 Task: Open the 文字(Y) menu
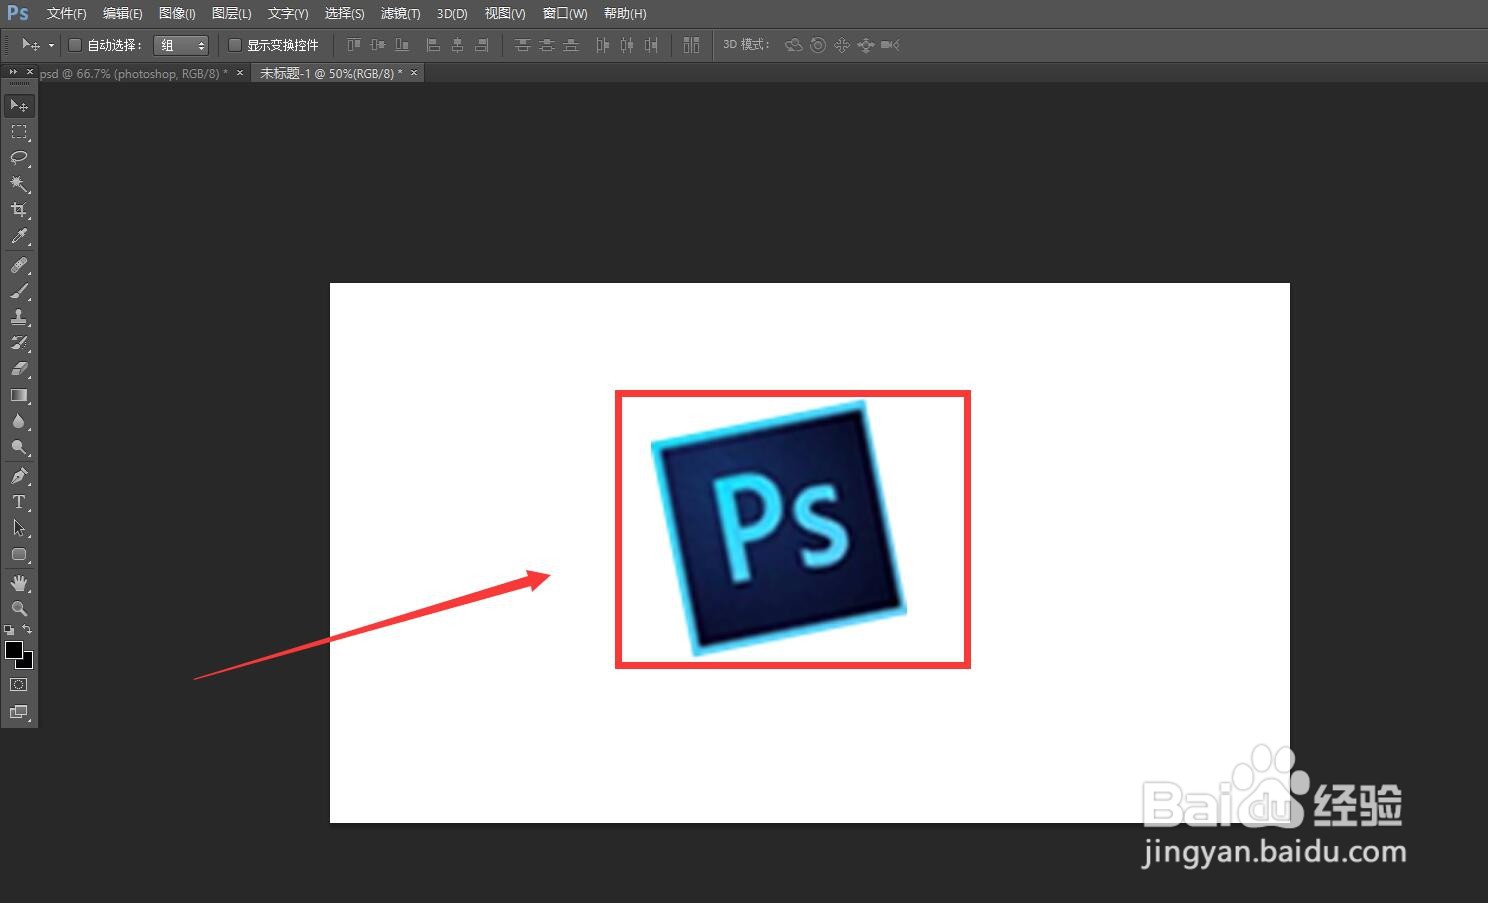coord(288,14)
